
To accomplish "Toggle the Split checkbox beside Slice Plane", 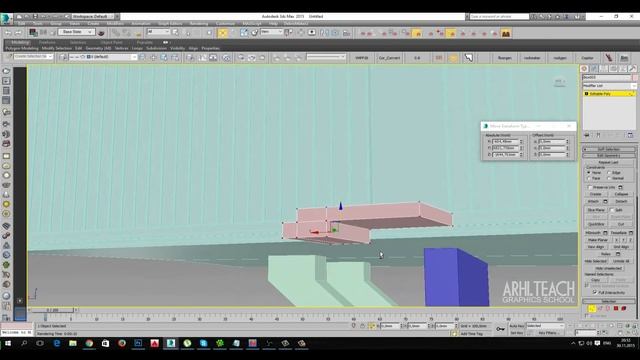I will (x=612, y=210).
